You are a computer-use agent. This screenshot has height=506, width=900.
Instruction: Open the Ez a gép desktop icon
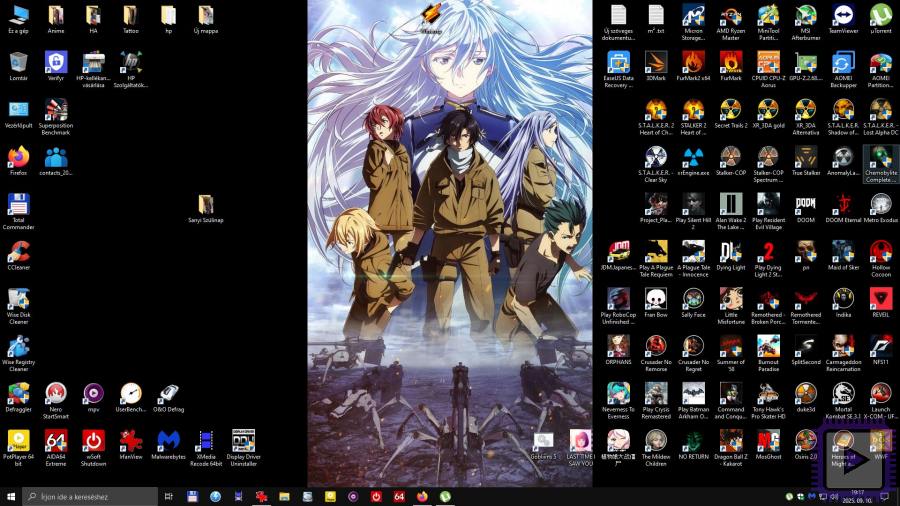(x=18, y=20)
